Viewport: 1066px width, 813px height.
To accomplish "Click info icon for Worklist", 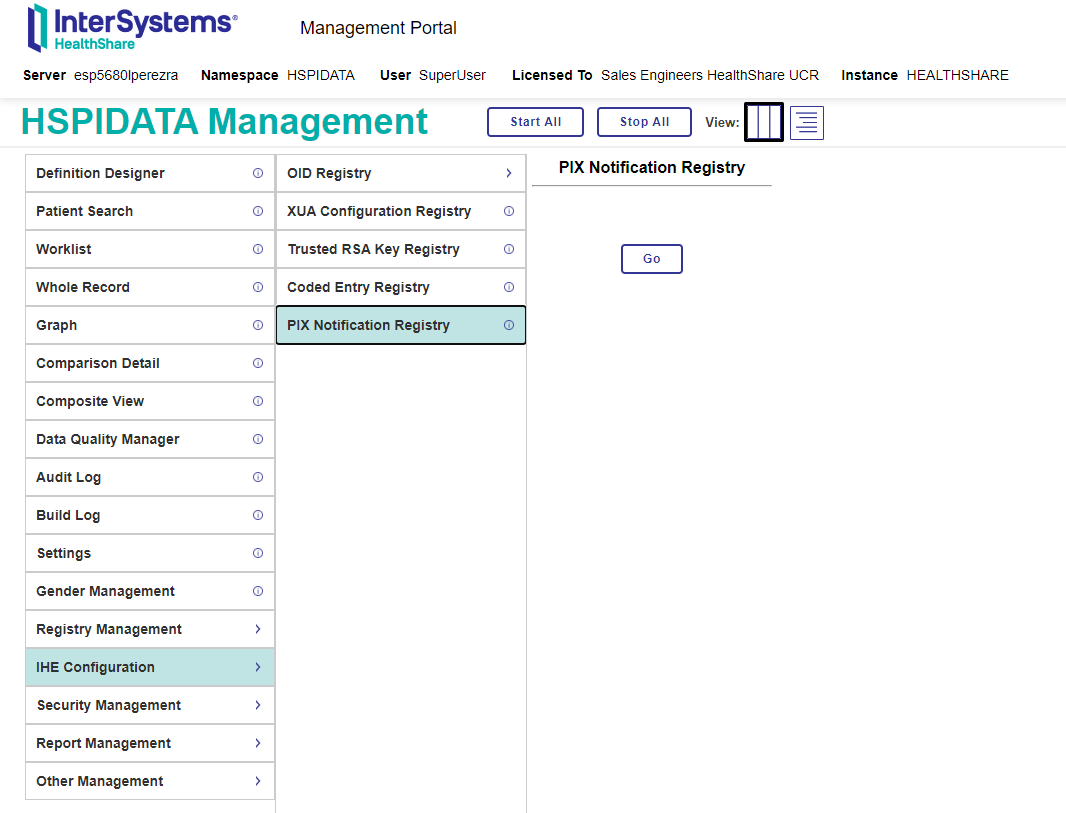I will point(258,249).
